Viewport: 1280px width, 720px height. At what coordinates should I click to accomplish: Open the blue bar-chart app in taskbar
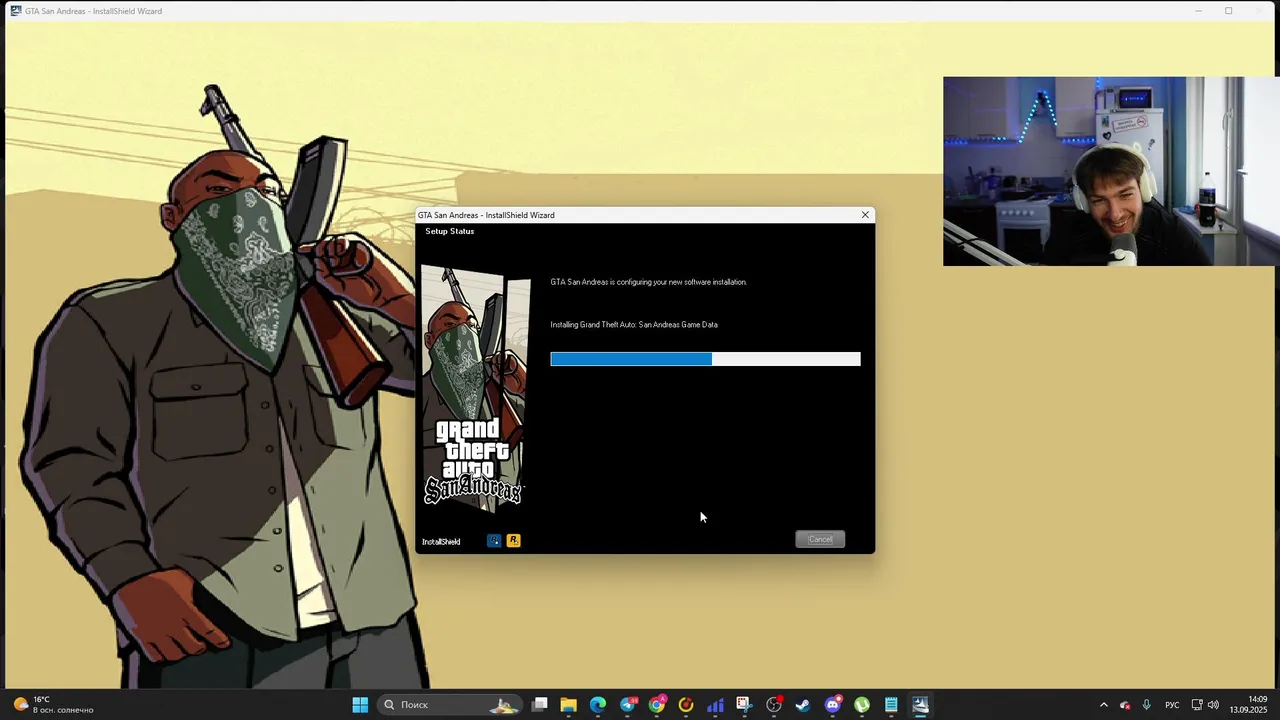pos(715,705)
